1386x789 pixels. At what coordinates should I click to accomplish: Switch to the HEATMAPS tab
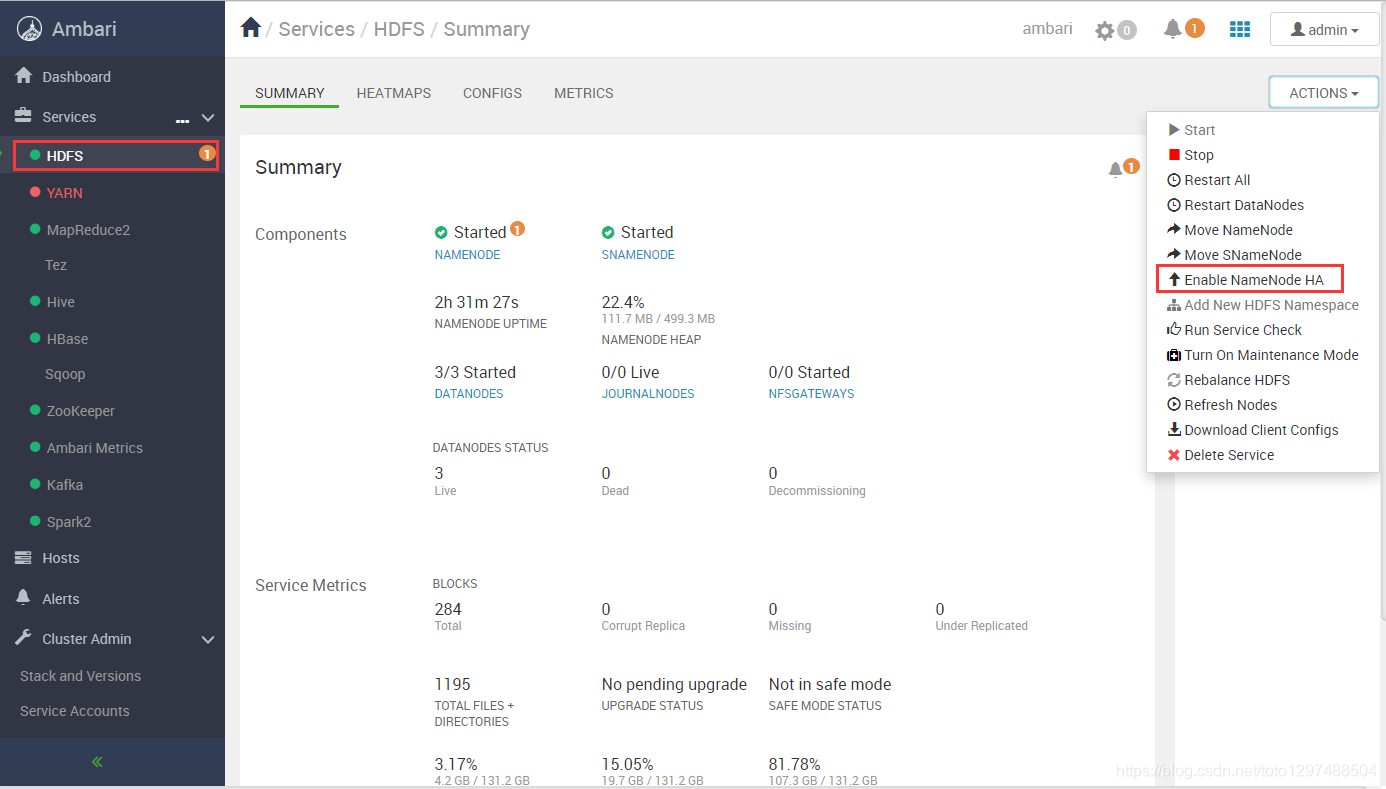coord(394,93)
